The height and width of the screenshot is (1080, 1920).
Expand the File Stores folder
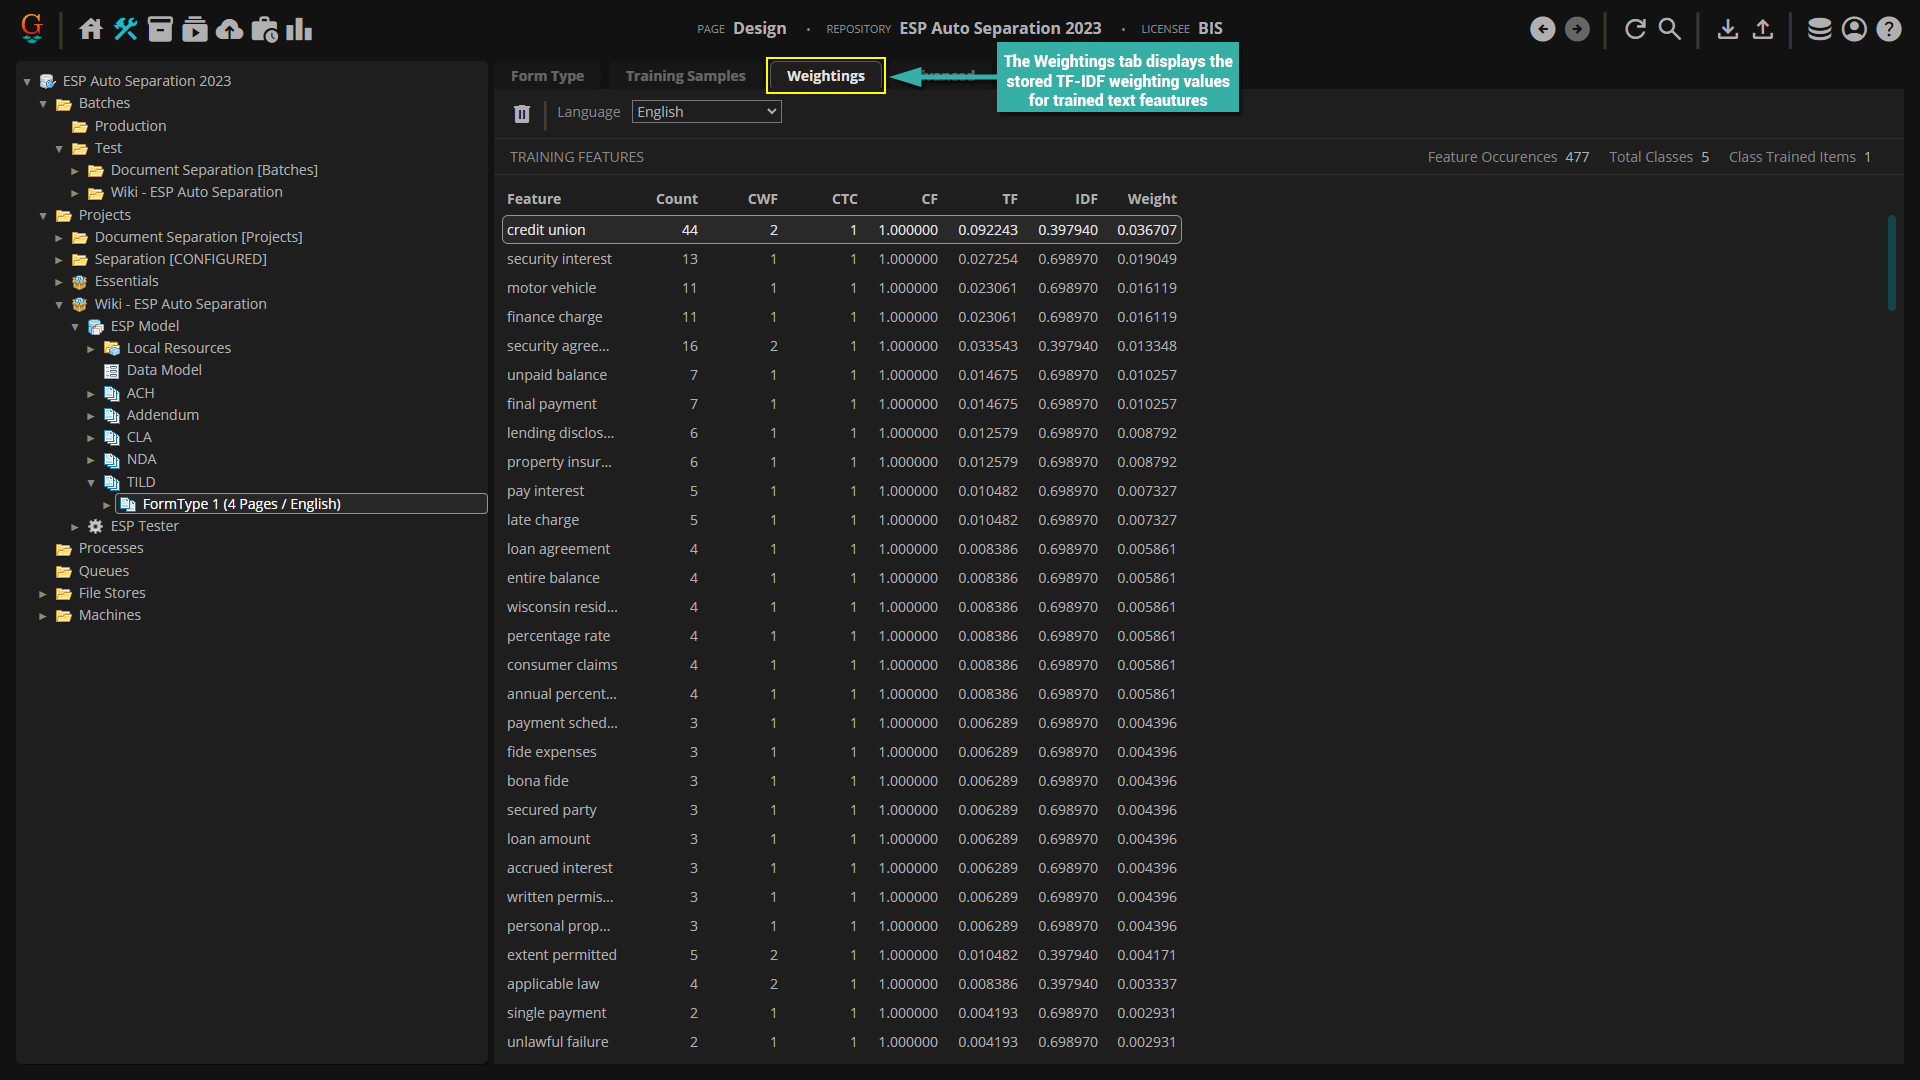tap(43, 593)
